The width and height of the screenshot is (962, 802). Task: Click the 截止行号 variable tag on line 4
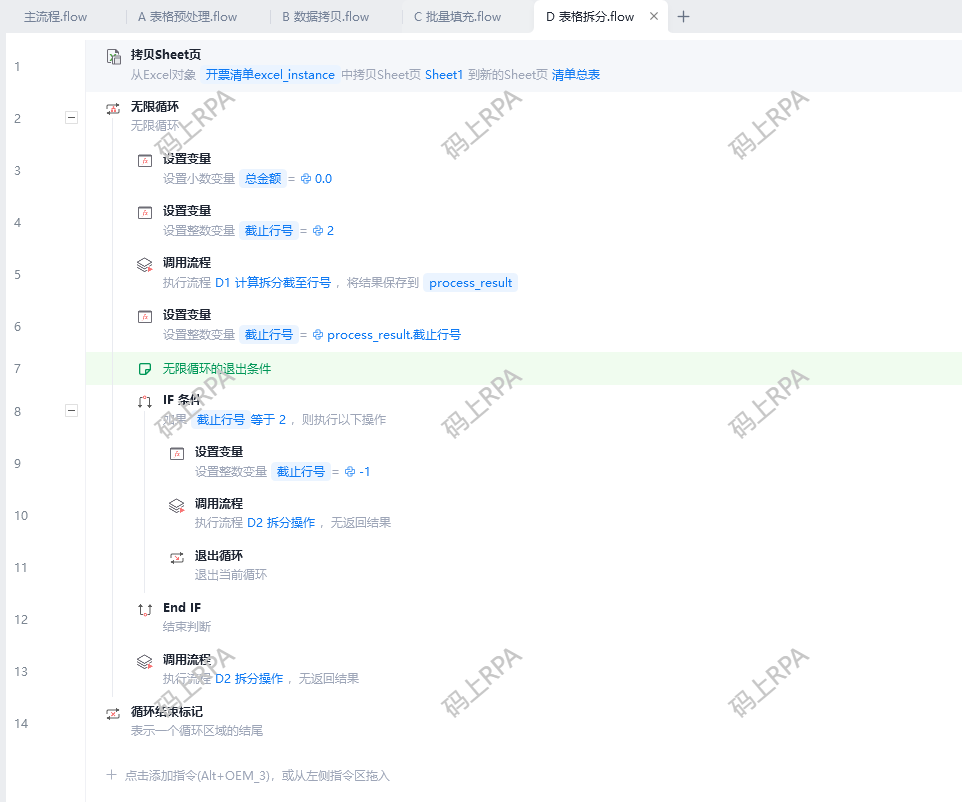click(x=269, y=231)
